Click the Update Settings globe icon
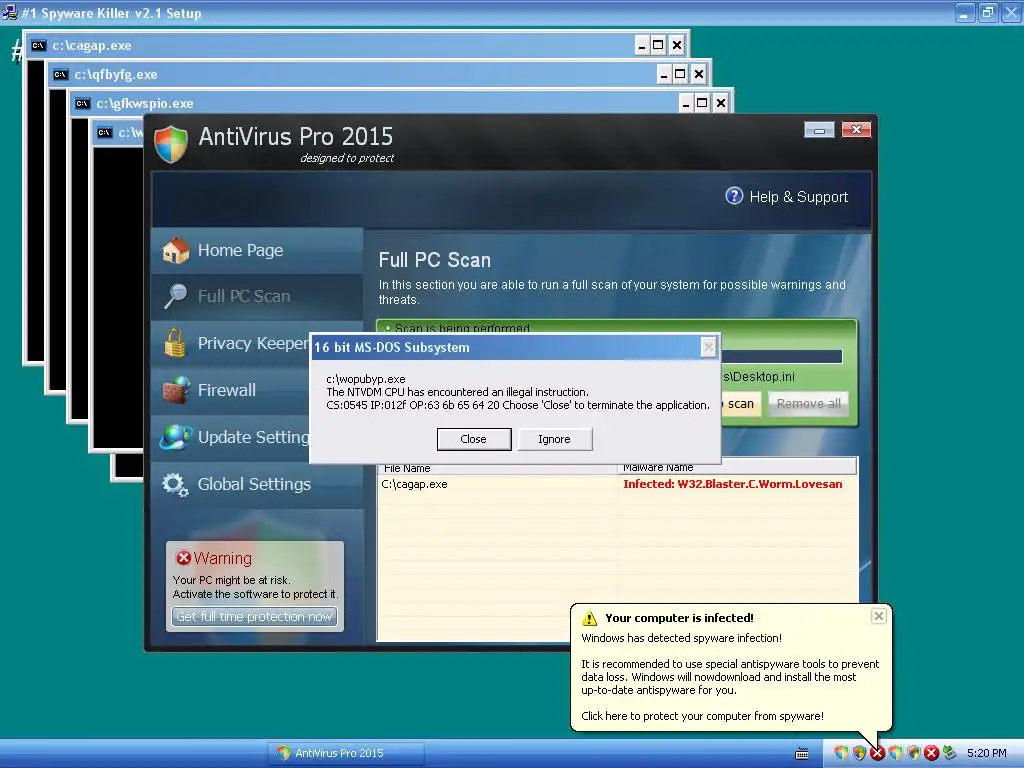 [x=176, y=437]
